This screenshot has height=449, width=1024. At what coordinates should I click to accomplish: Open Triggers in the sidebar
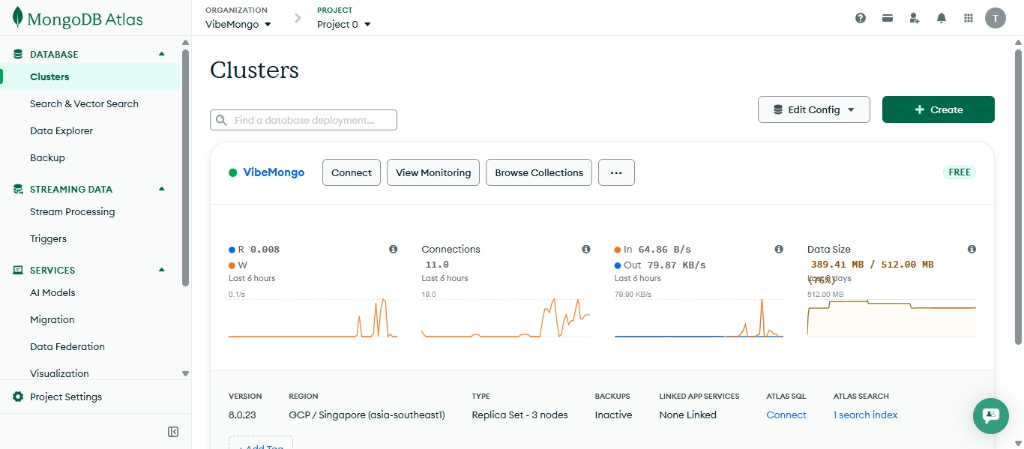coord(48,239)
